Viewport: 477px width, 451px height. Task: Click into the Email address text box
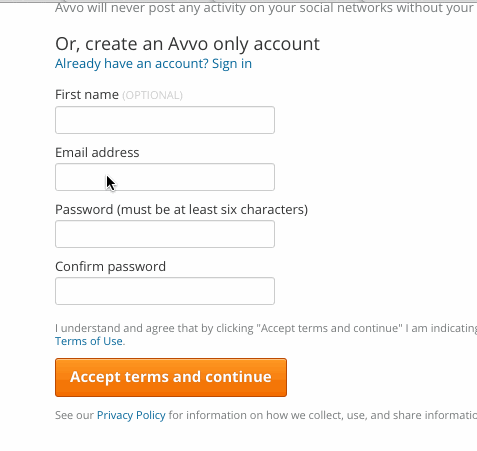165,177
